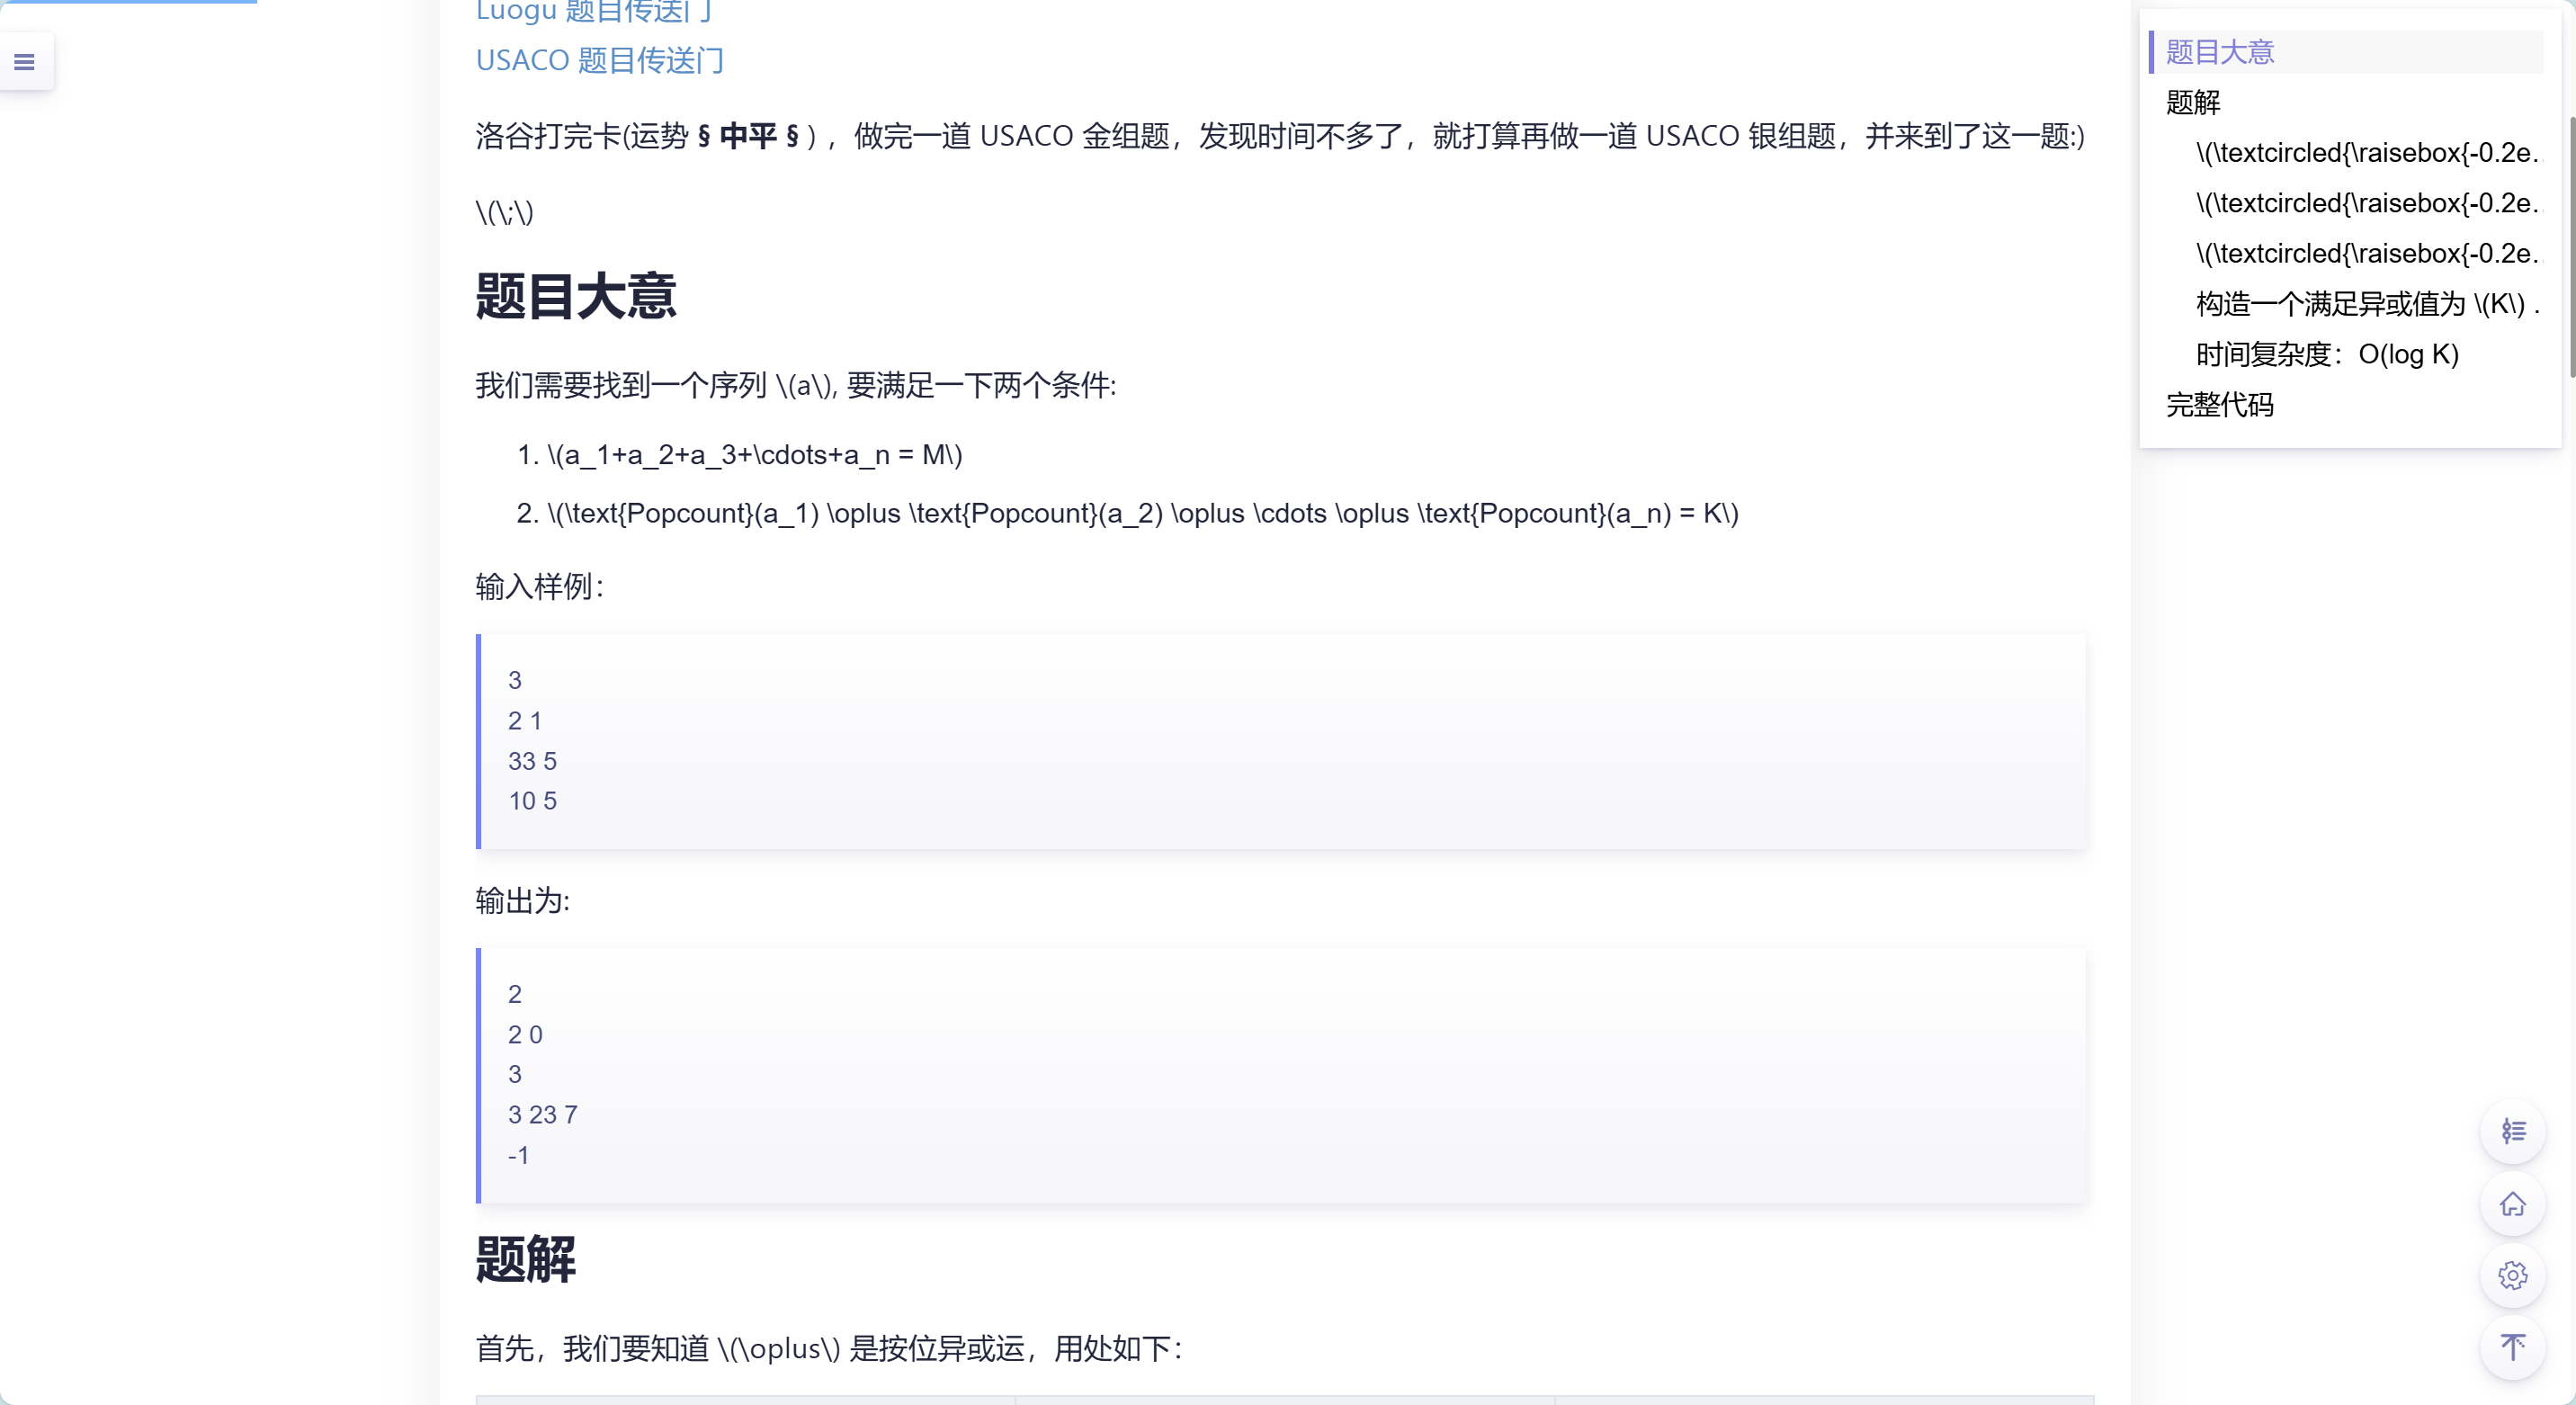Viewport: 2576px width, 1405px height.
Task: Jump to 题目大意 via the sidebar TOC
Action: 2219,51
